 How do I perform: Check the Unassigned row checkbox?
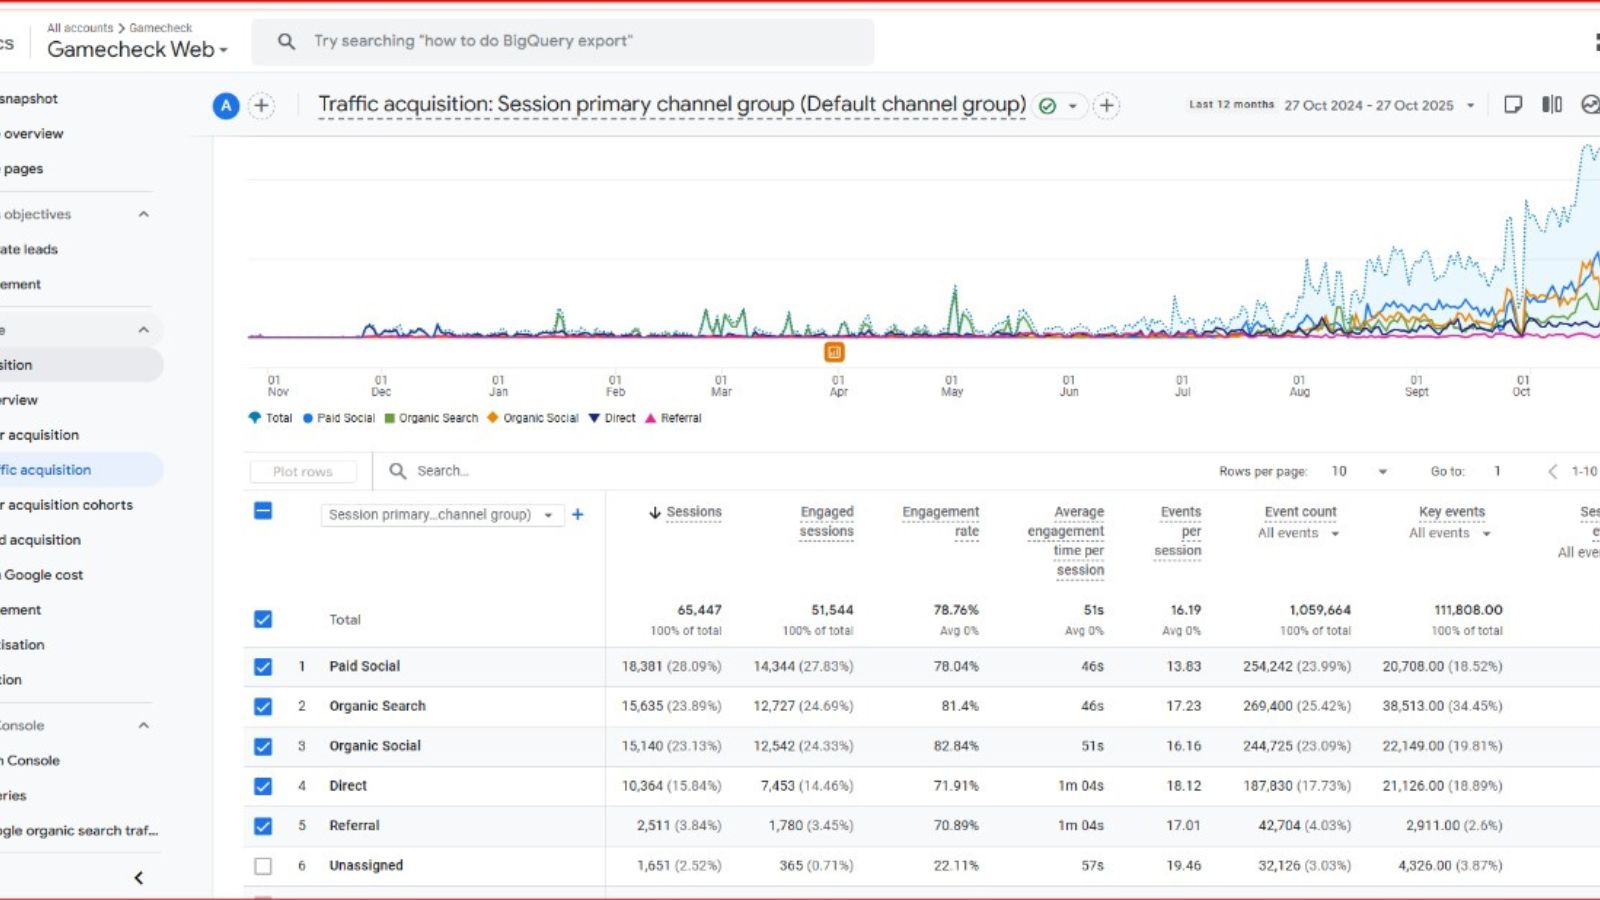point(263,866)
